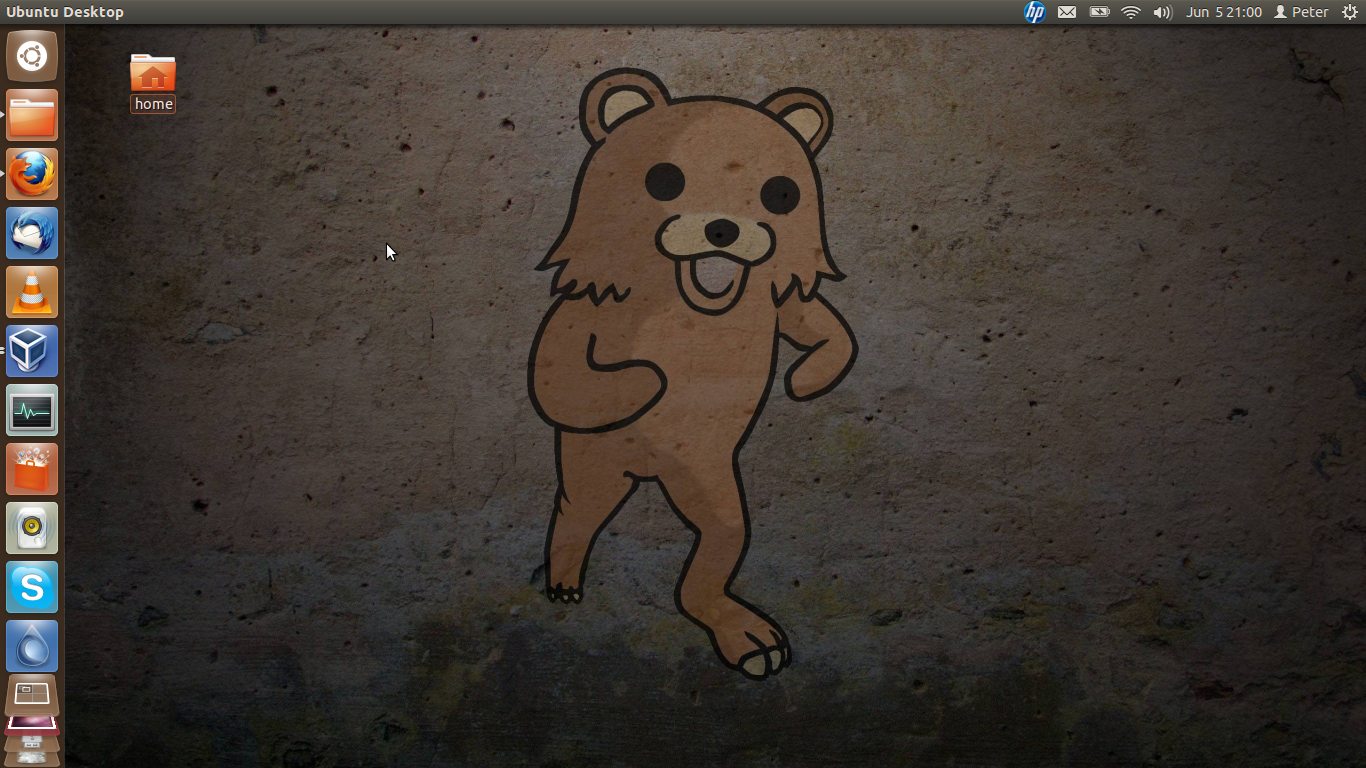Open the session power gear menu
The width and height of the screenshot is (1366, 768).
pyautogui.click(x=1349, y=12)
